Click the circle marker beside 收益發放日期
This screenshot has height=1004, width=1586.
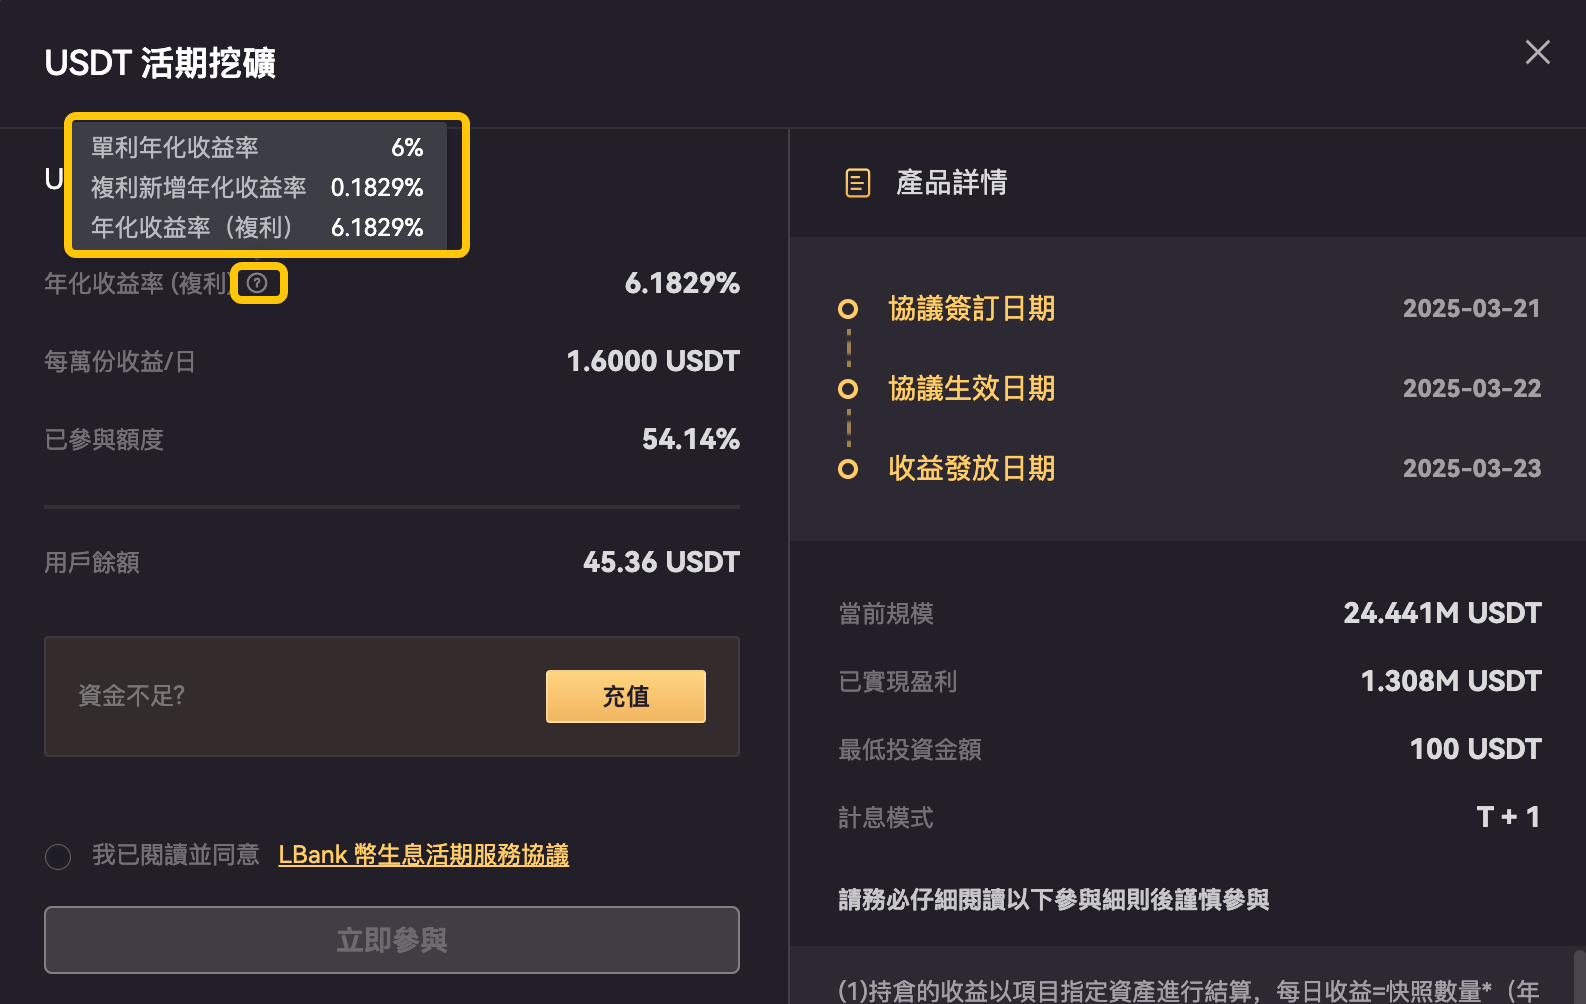click(848, 469)
